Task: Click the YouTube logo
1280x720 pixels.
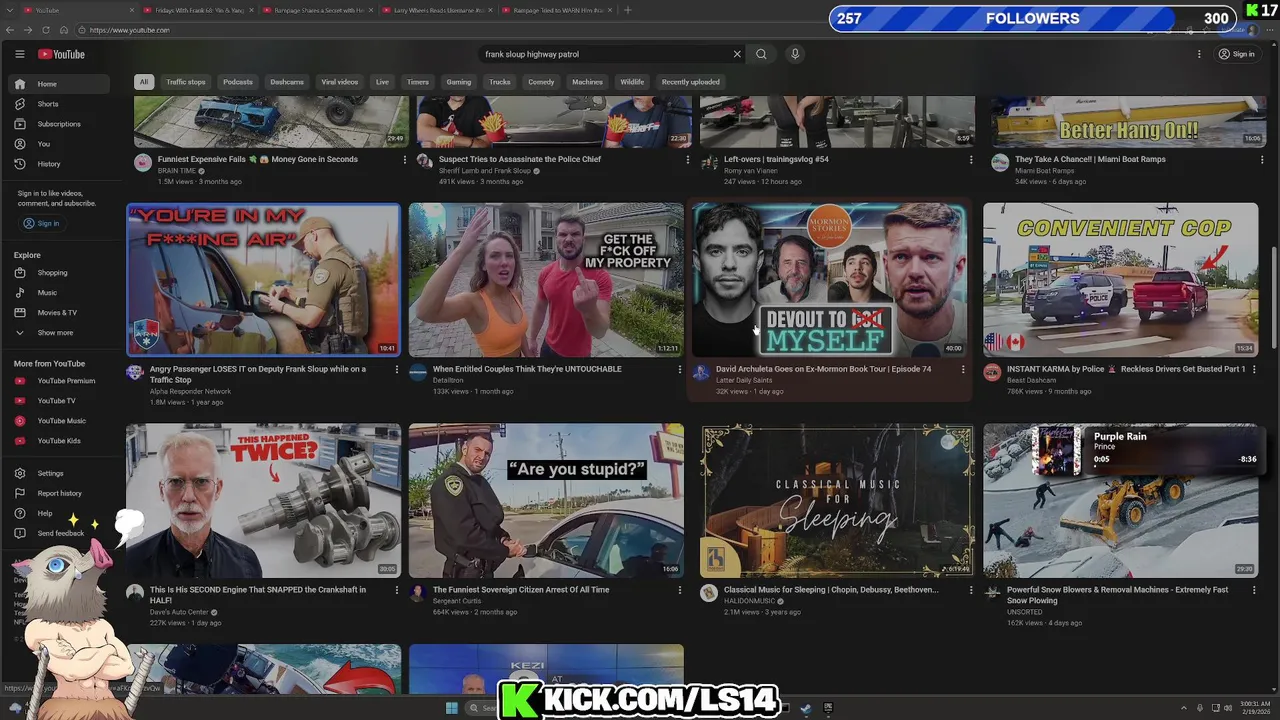Action: coord(62,54)
